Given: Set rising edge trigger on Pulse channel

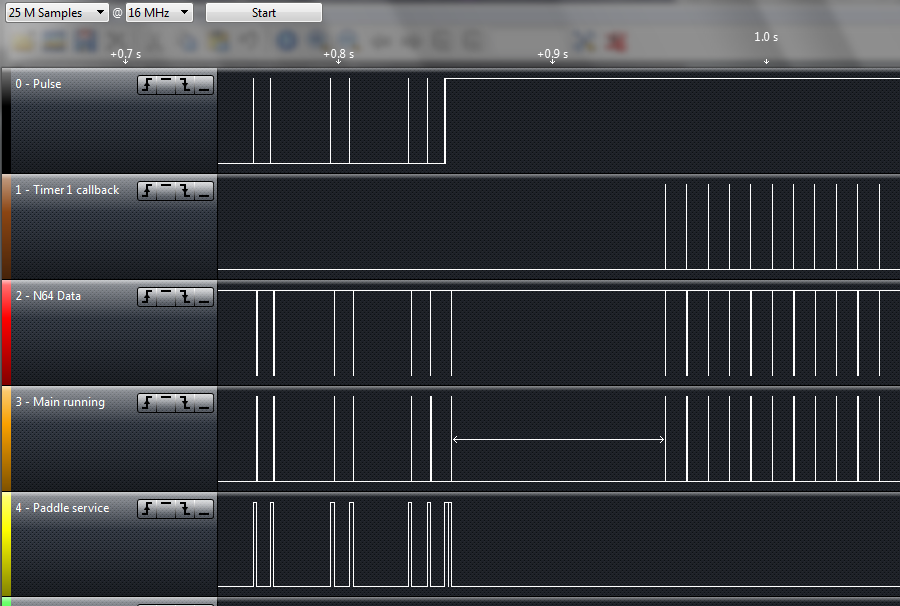Looking at the screenshot, I should coord(148,85).
